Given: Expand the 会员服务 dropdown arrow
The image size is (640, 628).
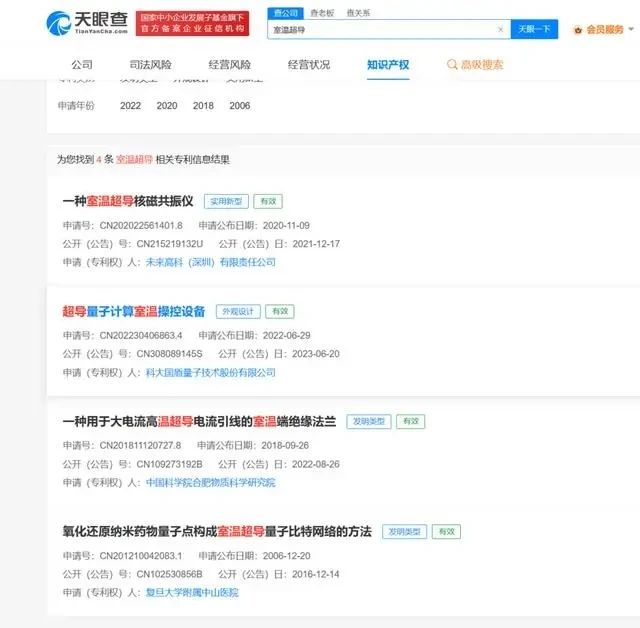Looking at the screenshot, I should [x=631, y=29].
